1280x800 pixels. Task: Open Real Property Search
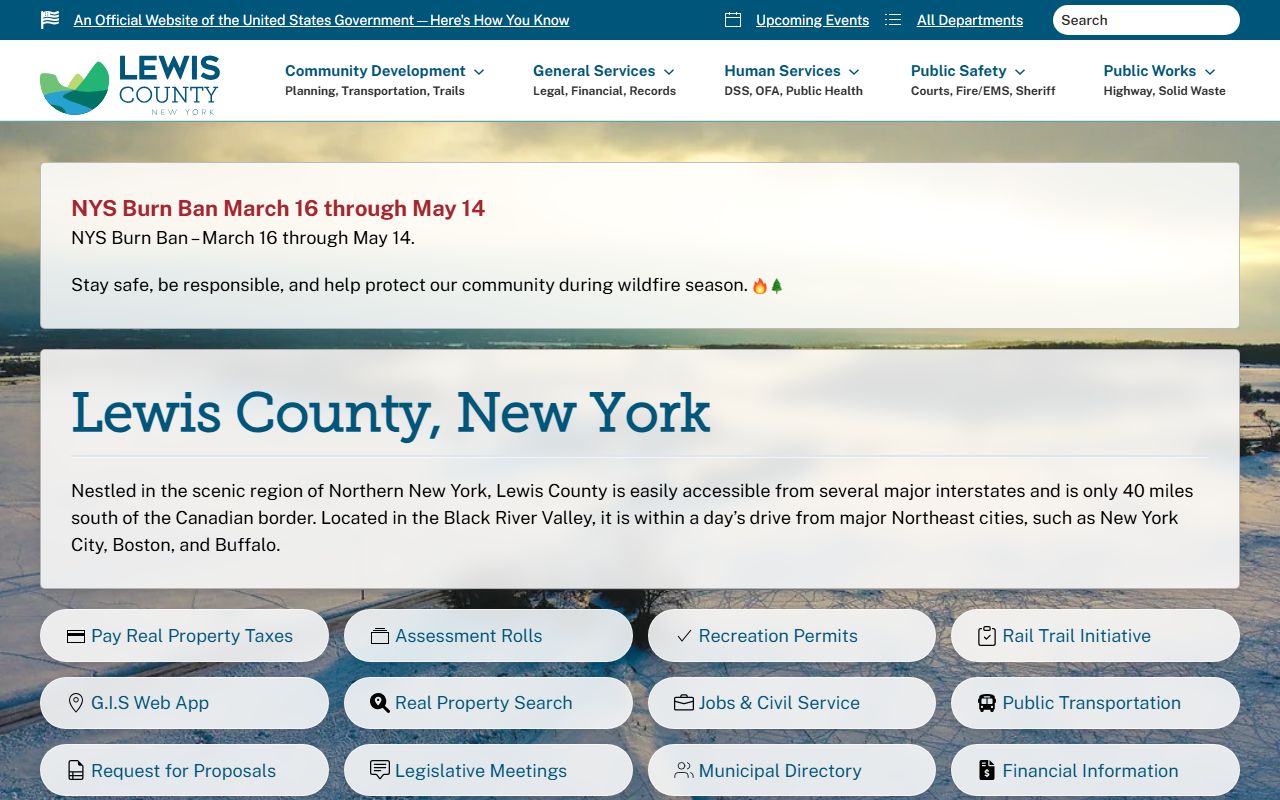488,703
